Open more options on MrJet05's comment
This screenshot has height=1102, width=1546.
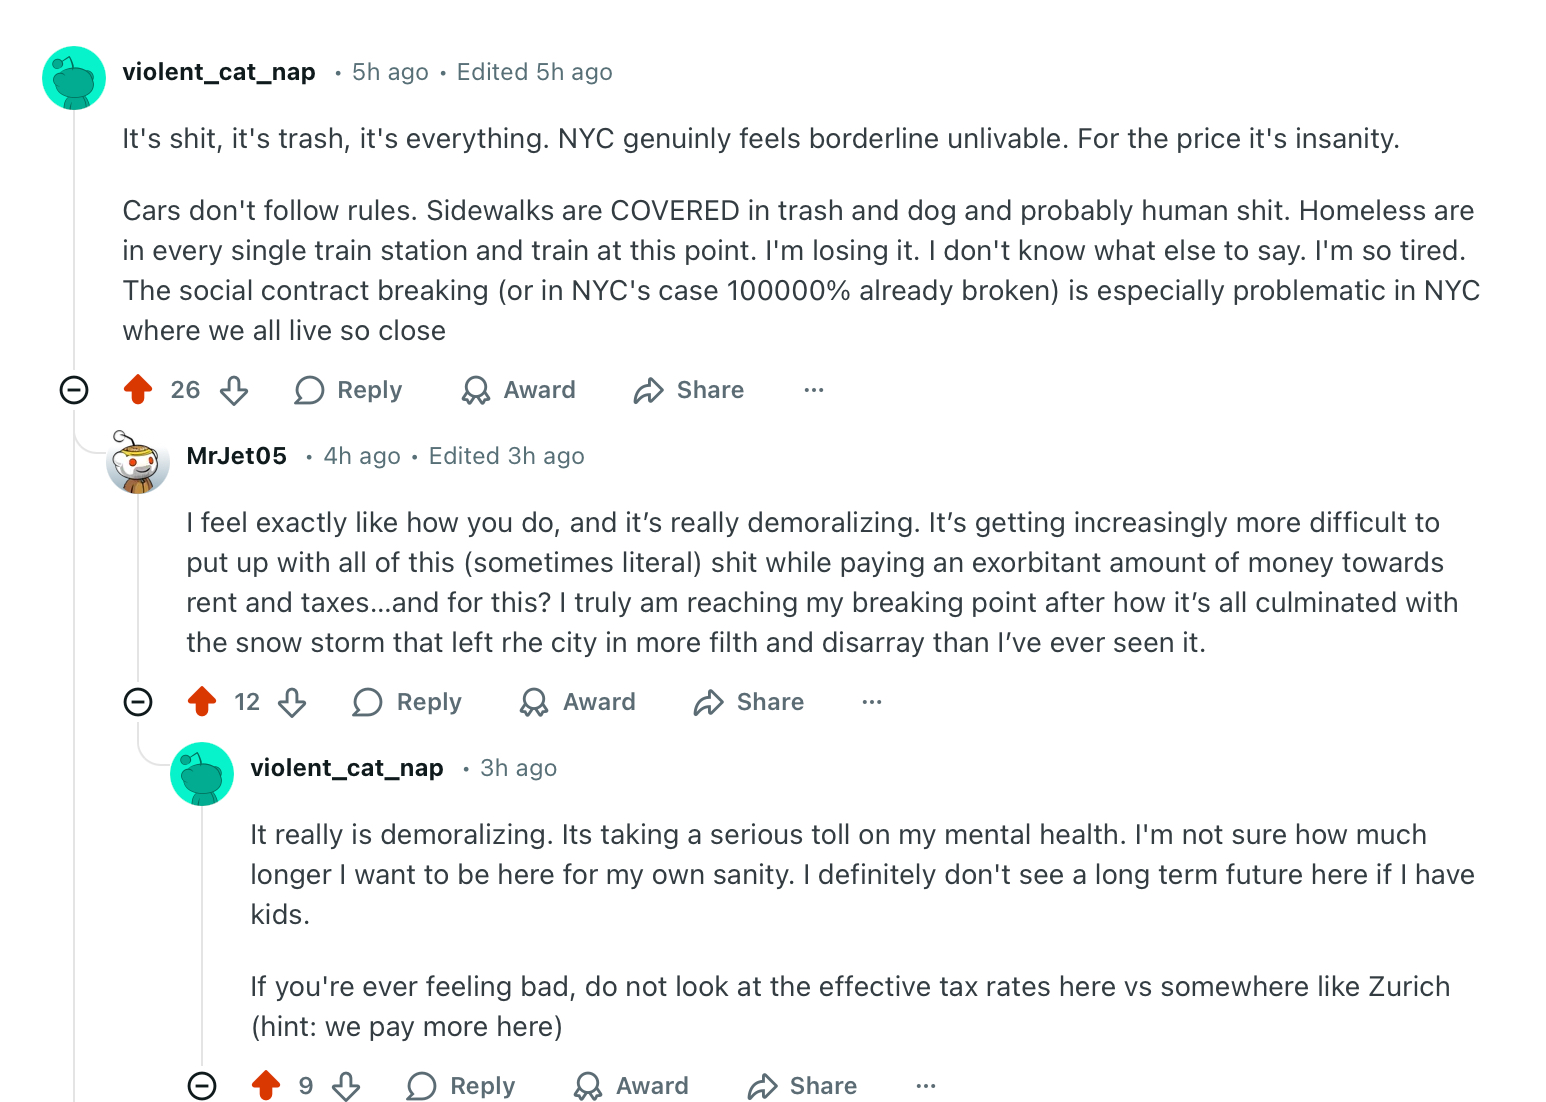pyautogui.click(x=872, y=701)
